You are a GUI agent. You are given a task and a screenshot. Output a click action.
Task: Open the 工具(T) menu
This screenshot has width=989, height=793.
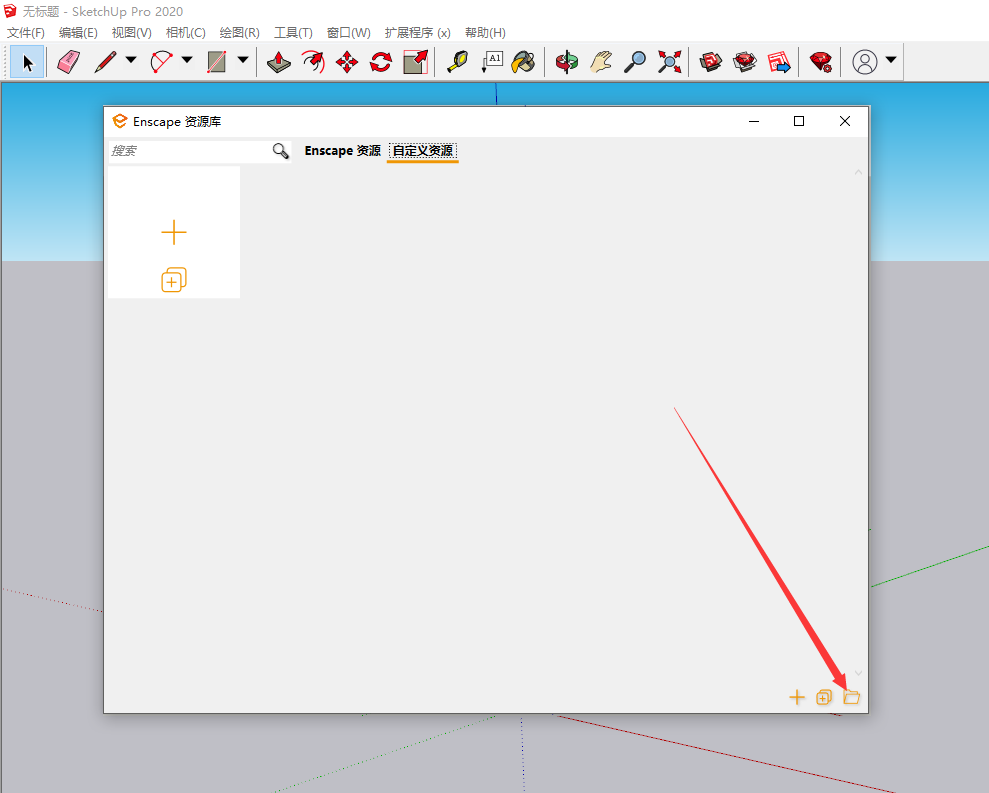(293, 33)
